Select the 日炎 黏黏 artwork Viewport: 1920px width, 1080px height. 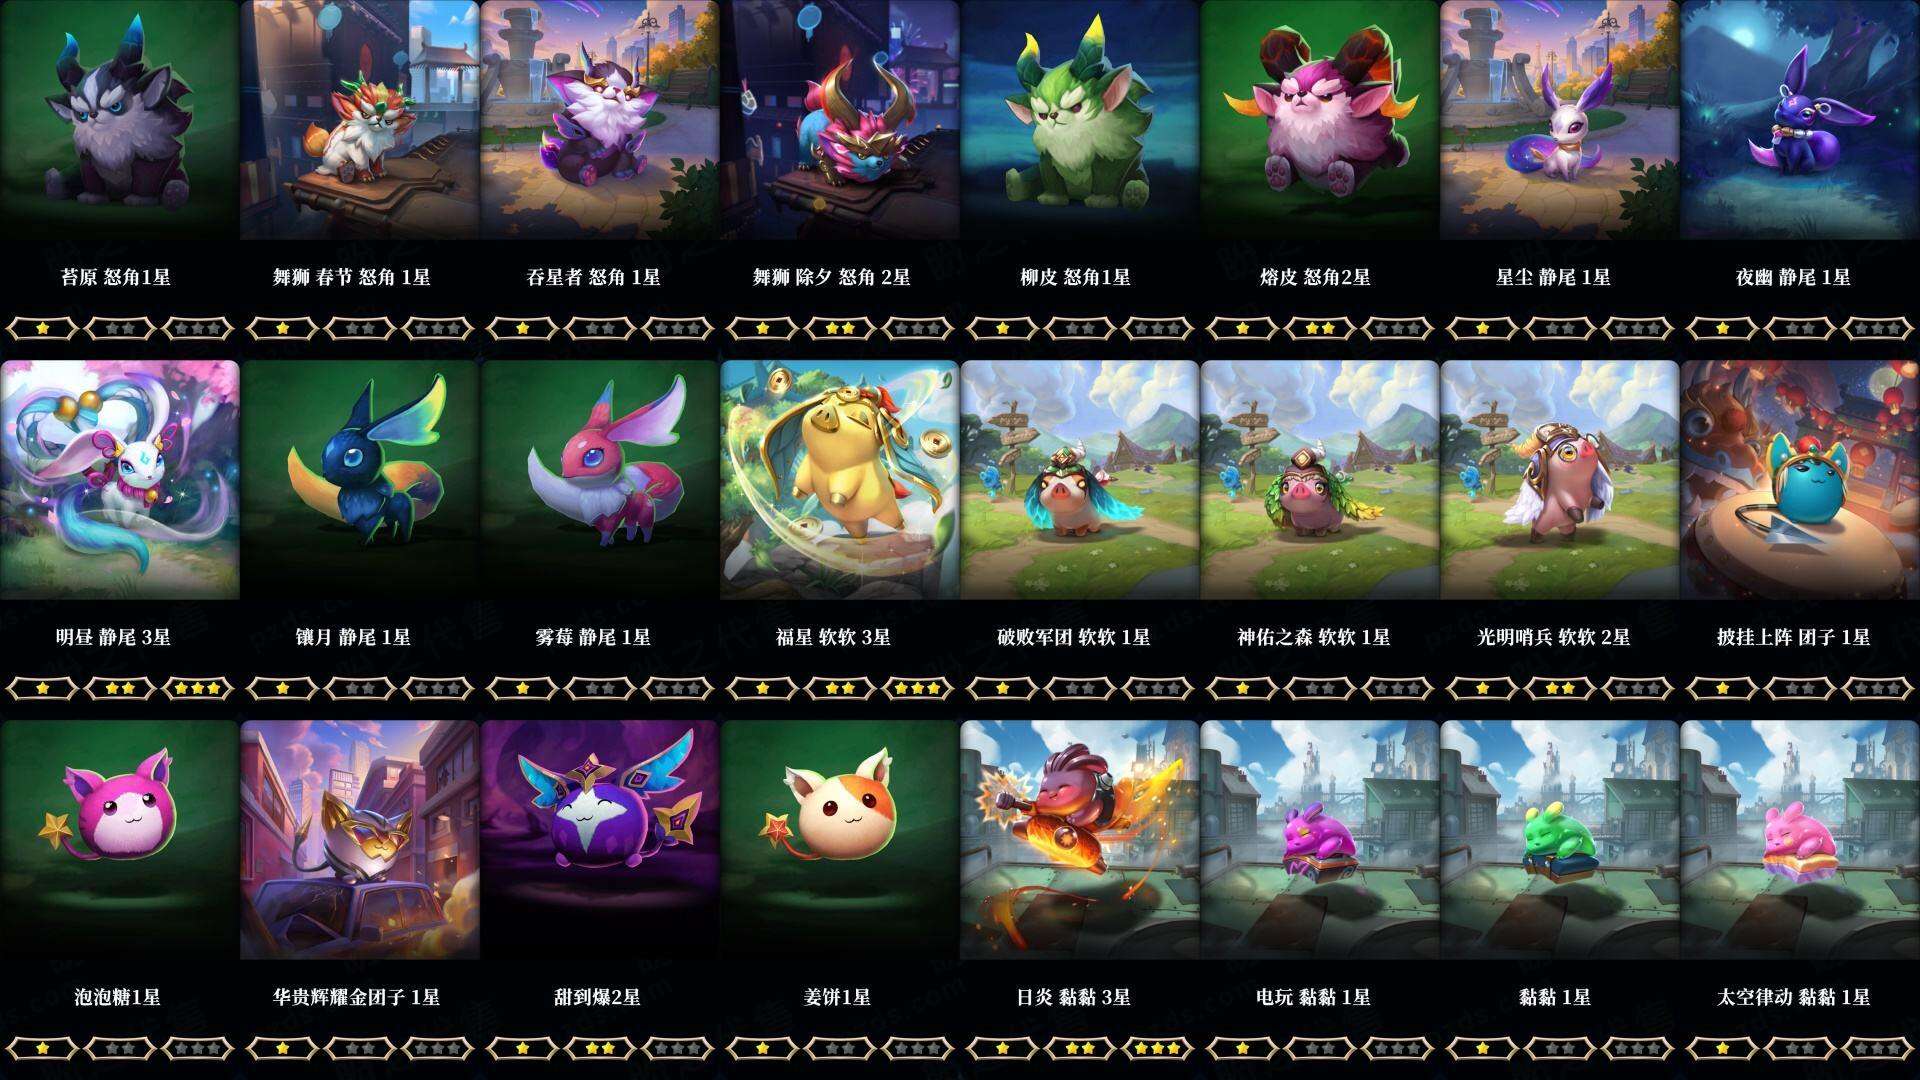click(x=1080, y=840)
